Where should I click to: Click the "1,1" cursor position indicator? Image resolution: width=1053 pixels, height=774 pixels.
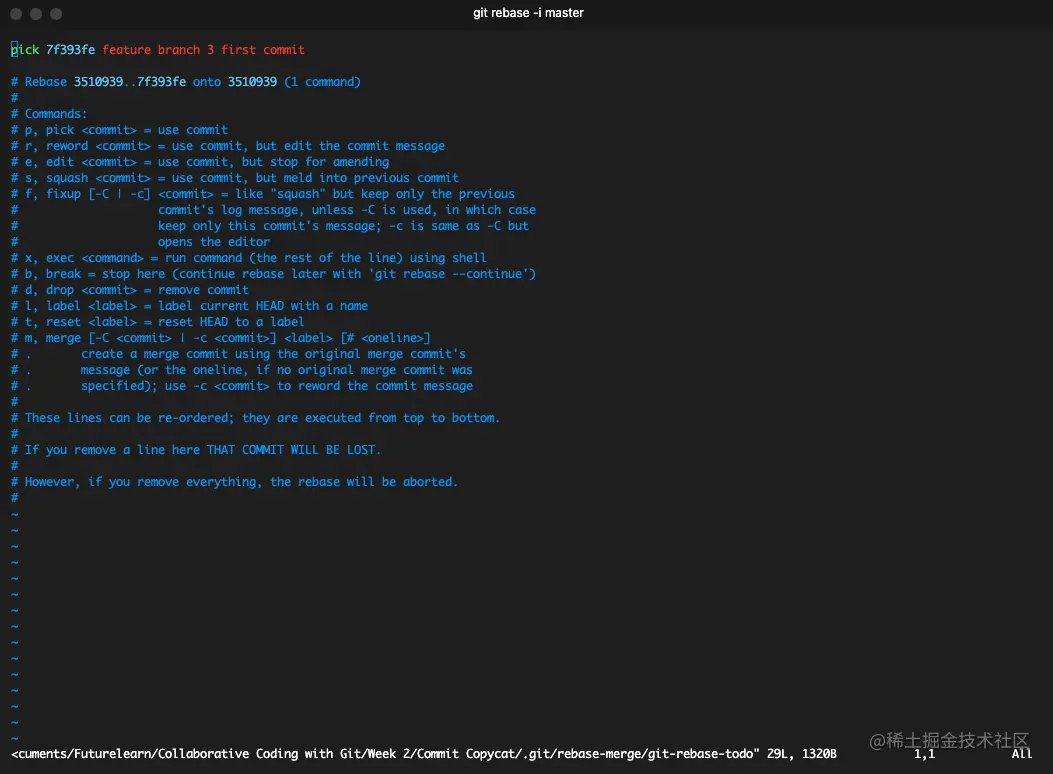924,755
